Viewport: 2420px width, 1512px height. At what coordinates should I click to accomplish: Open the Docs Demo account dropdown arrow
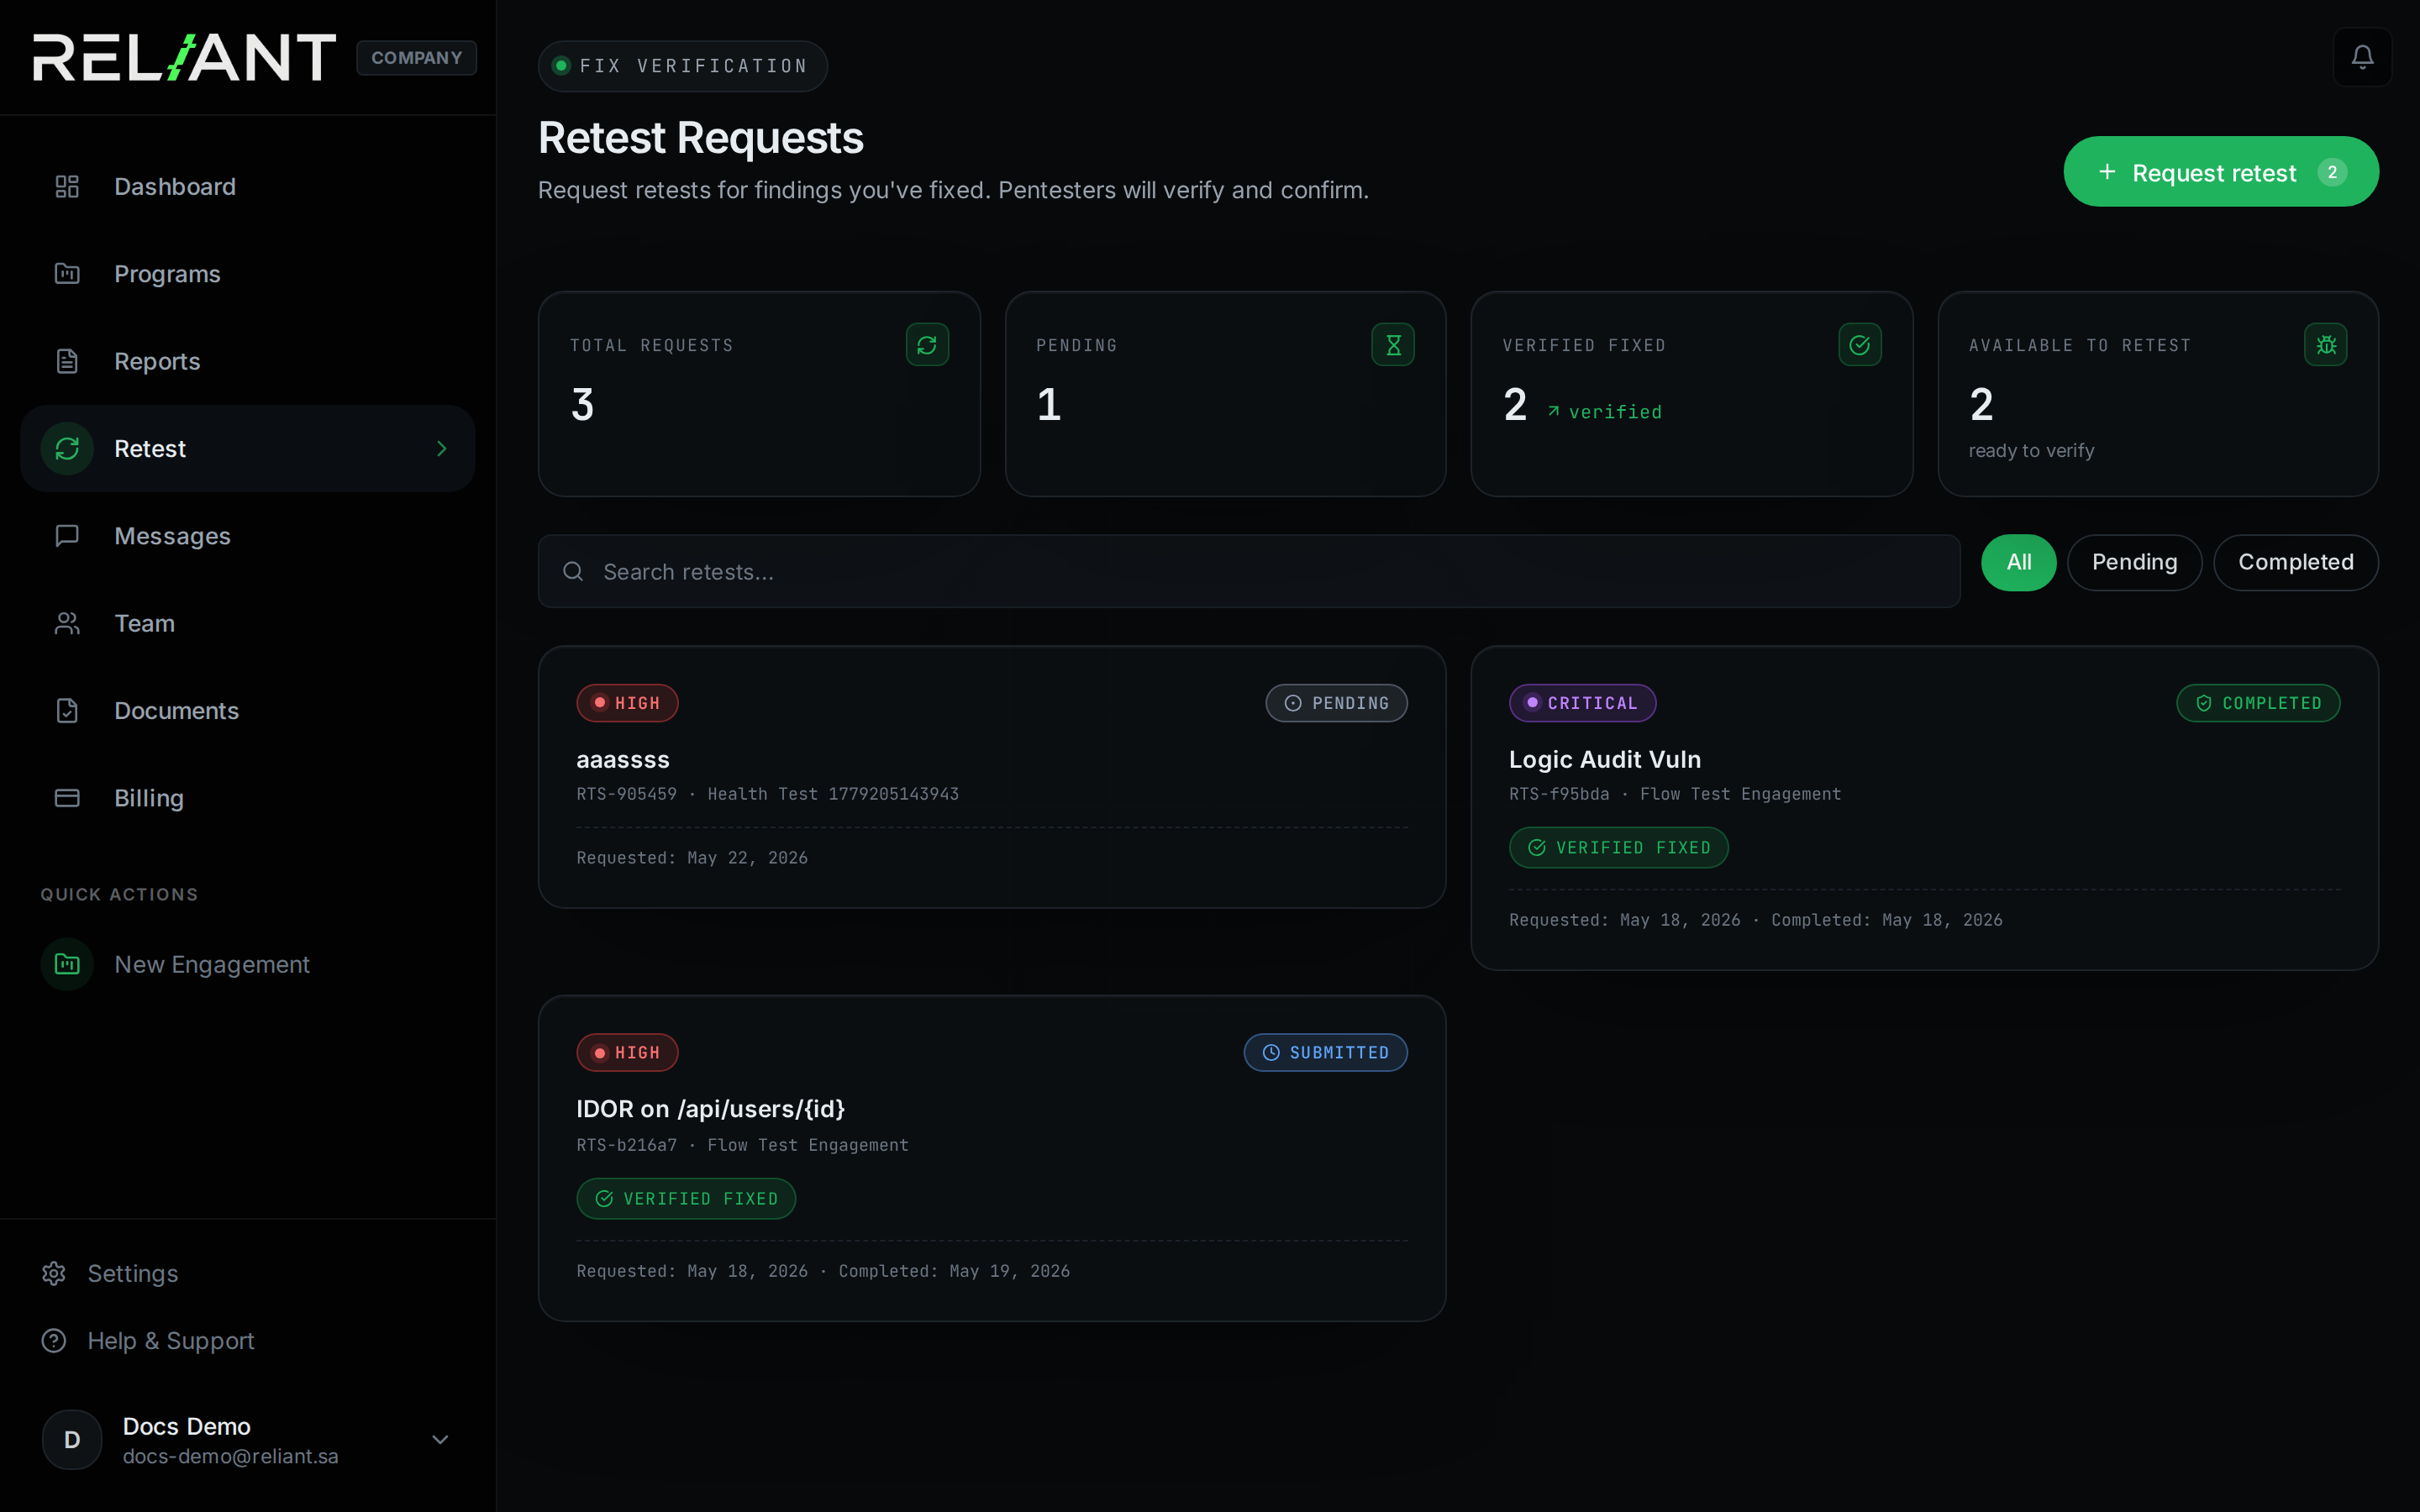(440, 1439)
